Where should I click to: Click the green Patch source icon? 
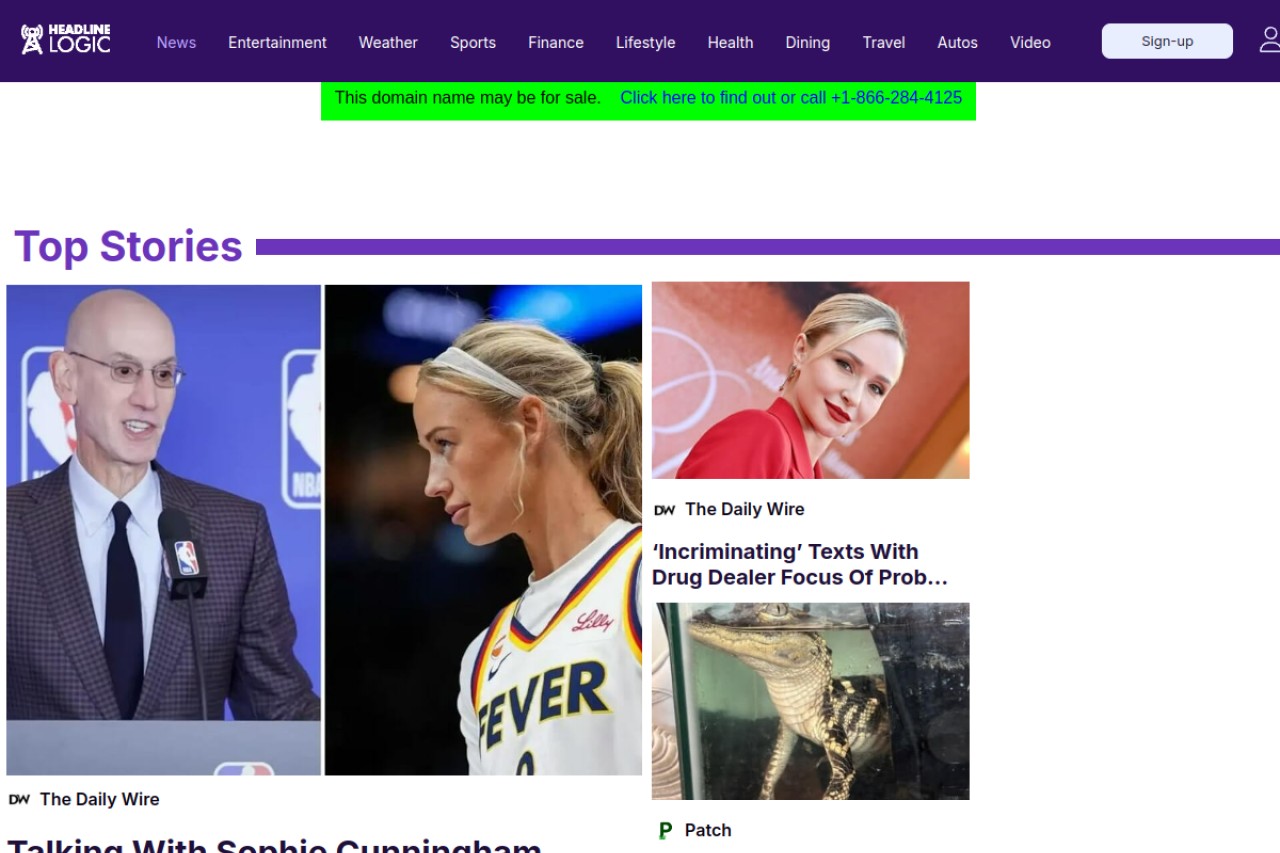pos(665,830)
